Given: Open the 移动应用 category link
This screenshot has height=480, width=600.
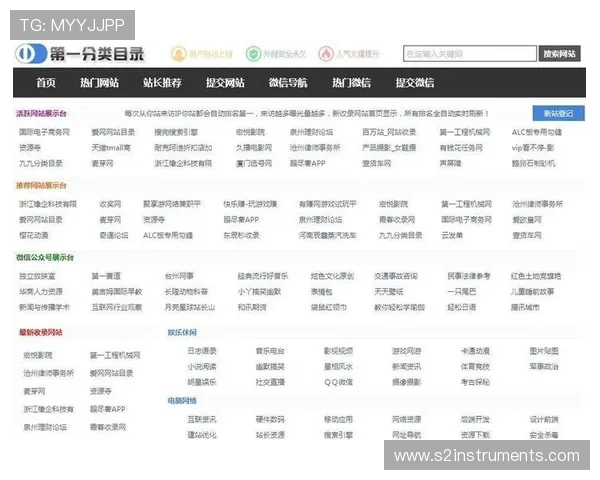Looking at the screenshot, I should click(338, 420).
